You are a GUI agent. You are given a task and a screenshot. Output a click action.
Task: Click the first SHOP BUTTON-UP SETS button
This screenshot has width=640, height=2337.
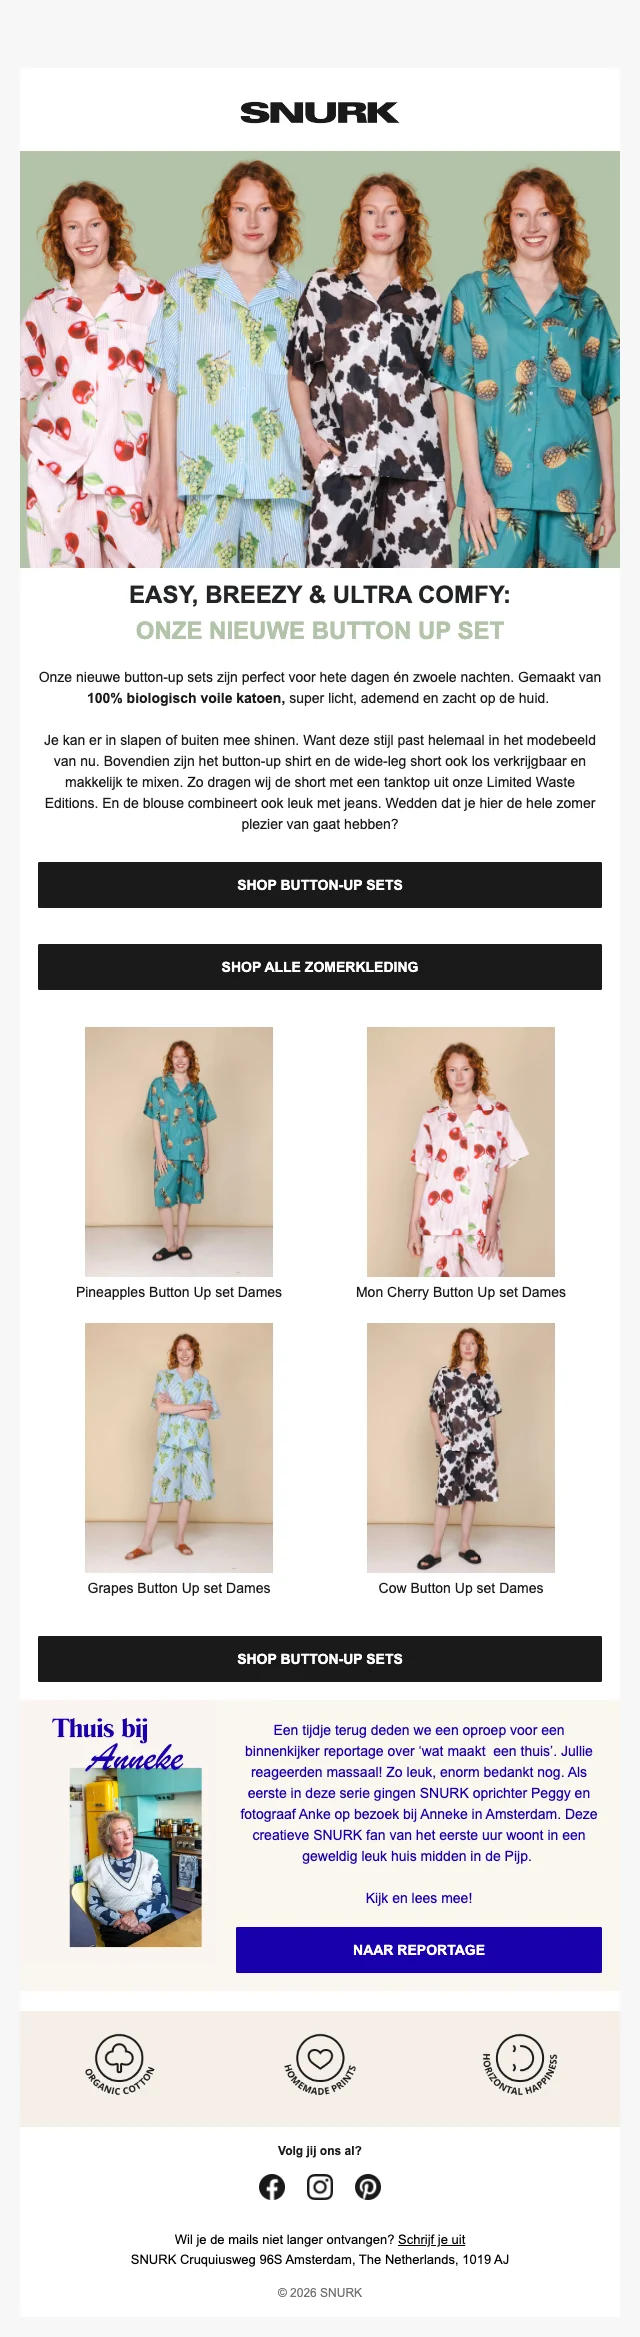pyautogui.click(x=320, y=885)
